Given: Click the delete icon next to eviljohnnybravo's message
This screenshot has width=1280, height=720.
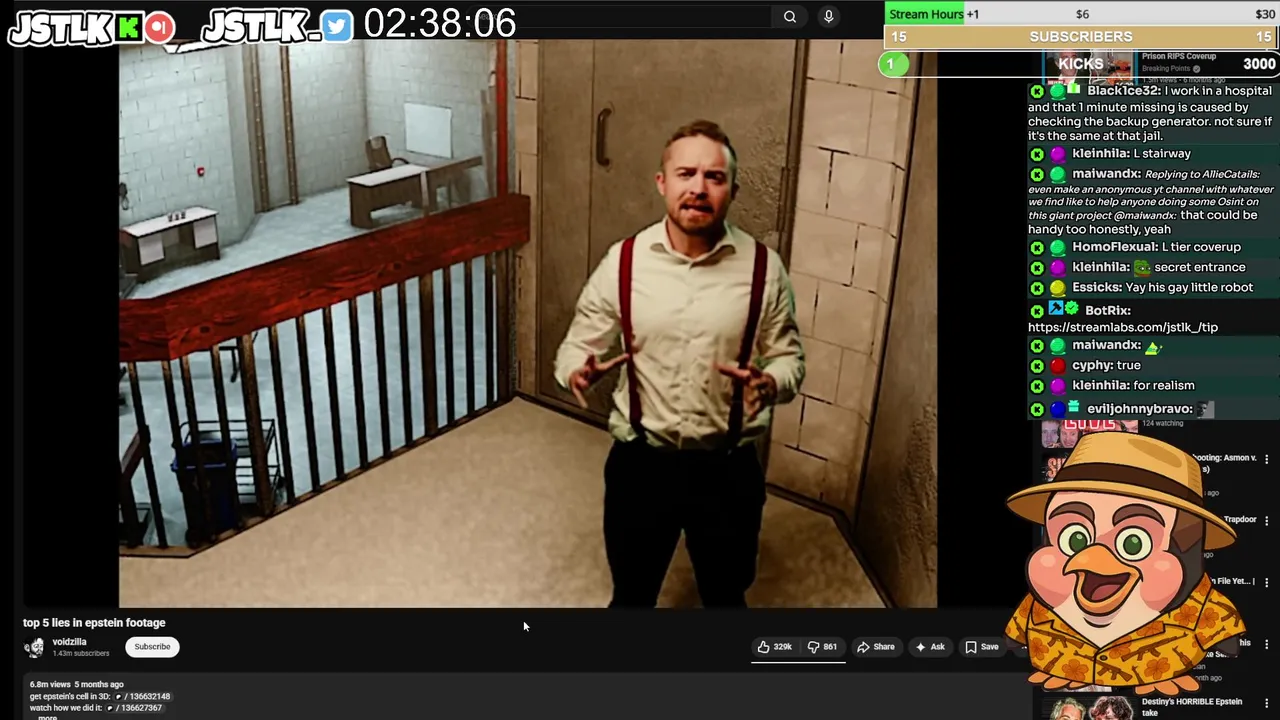Looking at the screenshot, I should pyautogui.click(x=1037, y=409).
